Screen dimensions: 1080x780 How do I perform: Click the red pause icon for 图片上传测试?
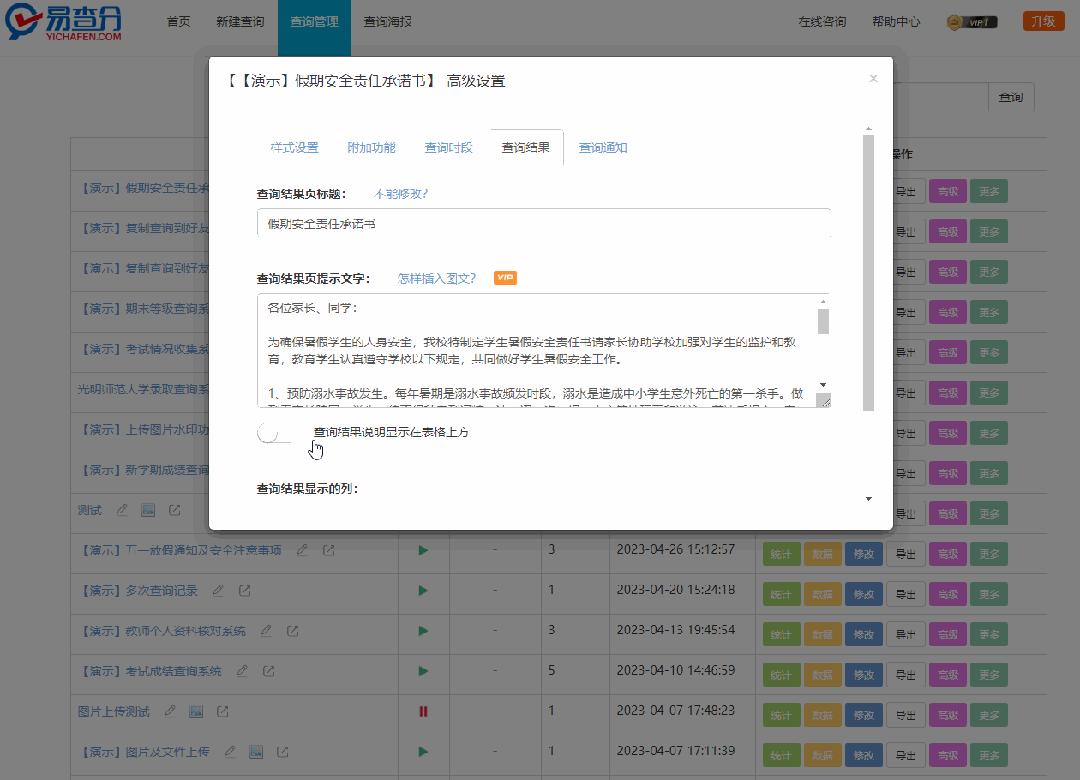click(423, 711)
